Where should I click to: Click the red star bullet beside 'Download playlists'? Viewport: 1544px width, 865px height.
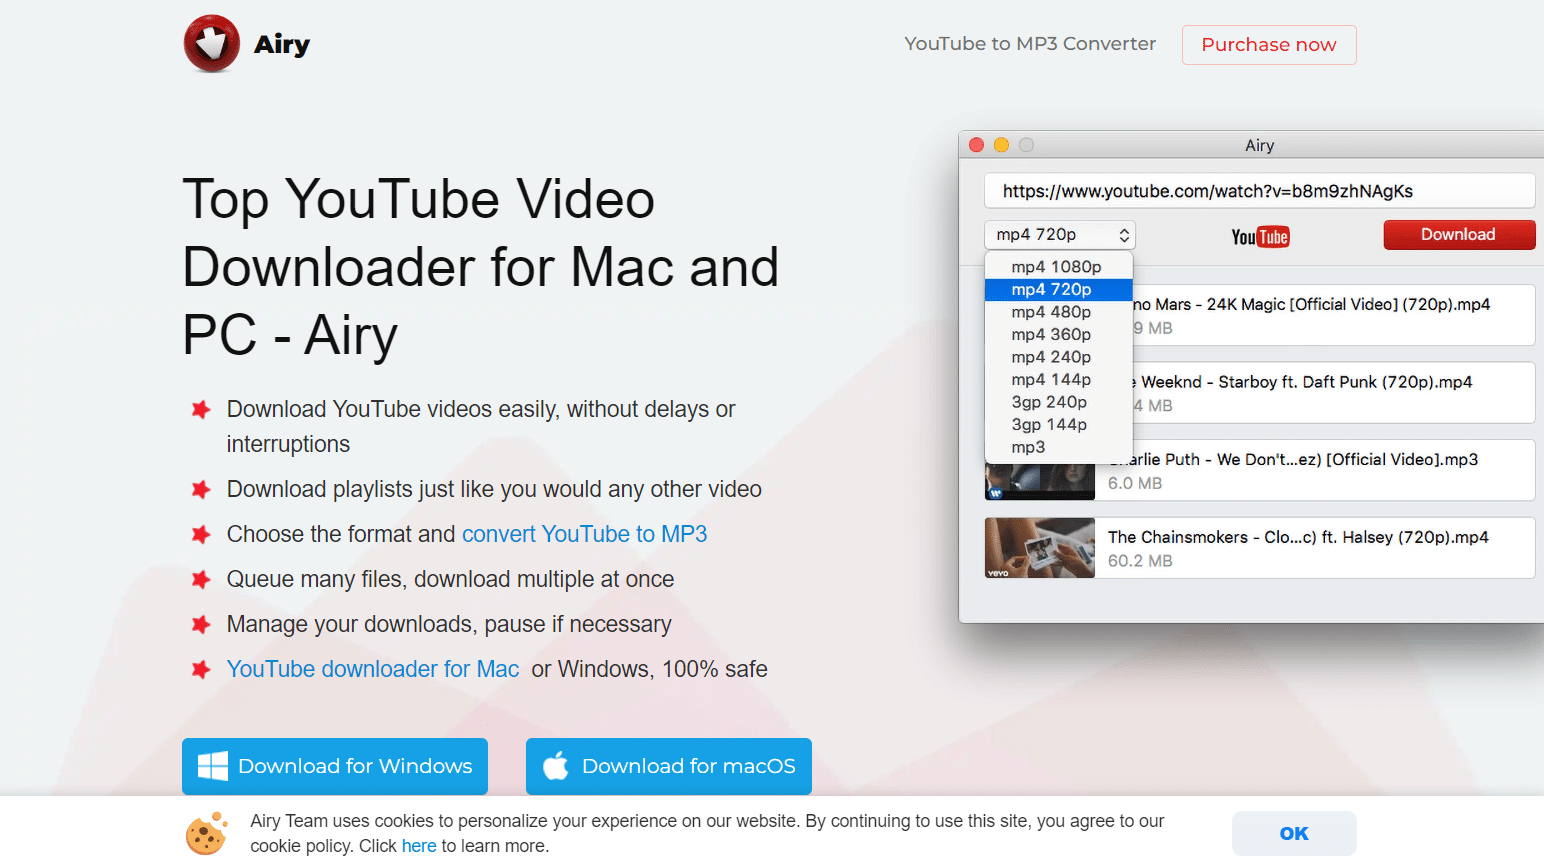[201, 489]
